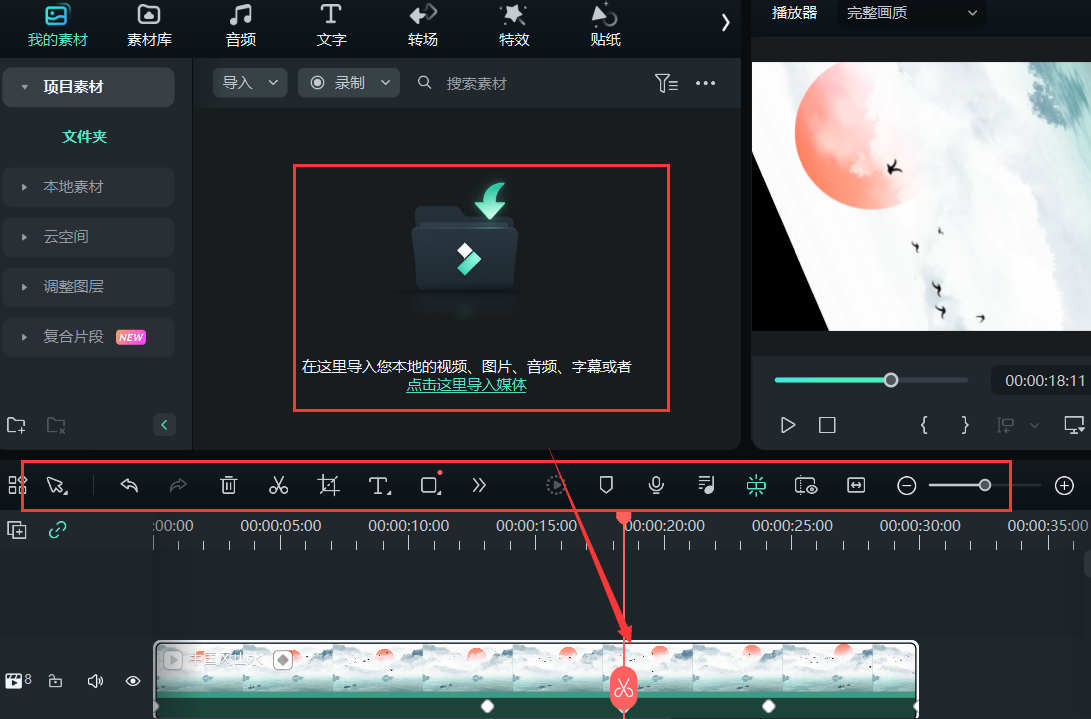Switch to the 素材库 tab
1091x719 pixels.
point(148,25)
